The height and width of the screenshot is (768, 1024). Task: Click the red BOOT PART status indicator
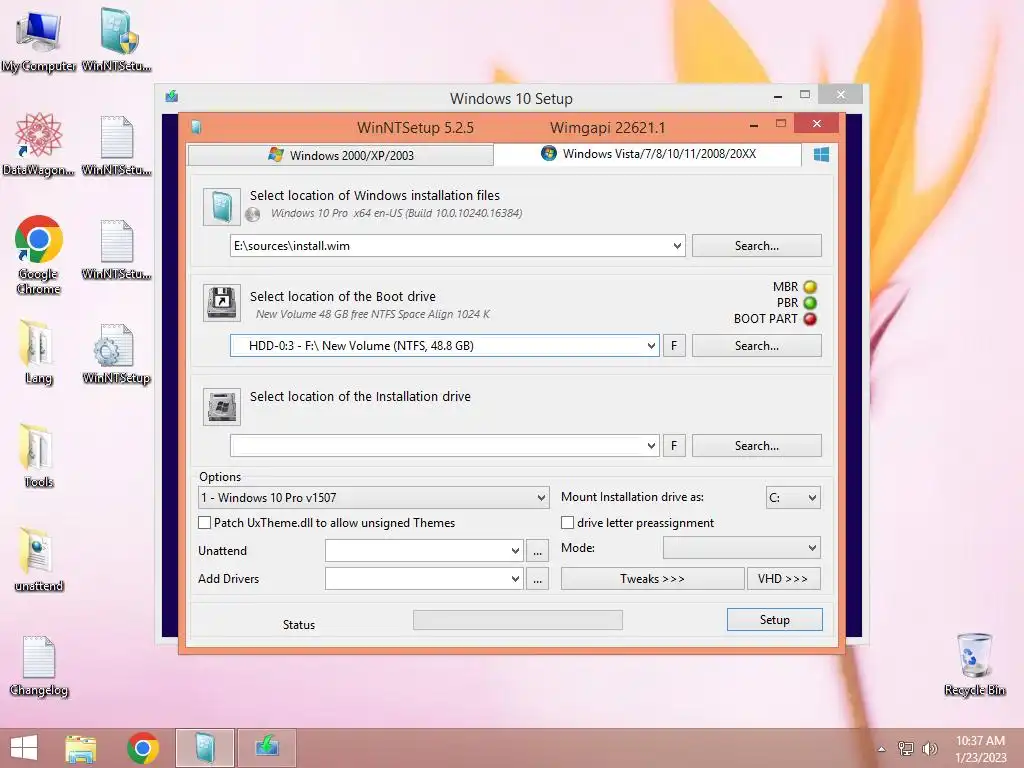click(x=810, y=319)
